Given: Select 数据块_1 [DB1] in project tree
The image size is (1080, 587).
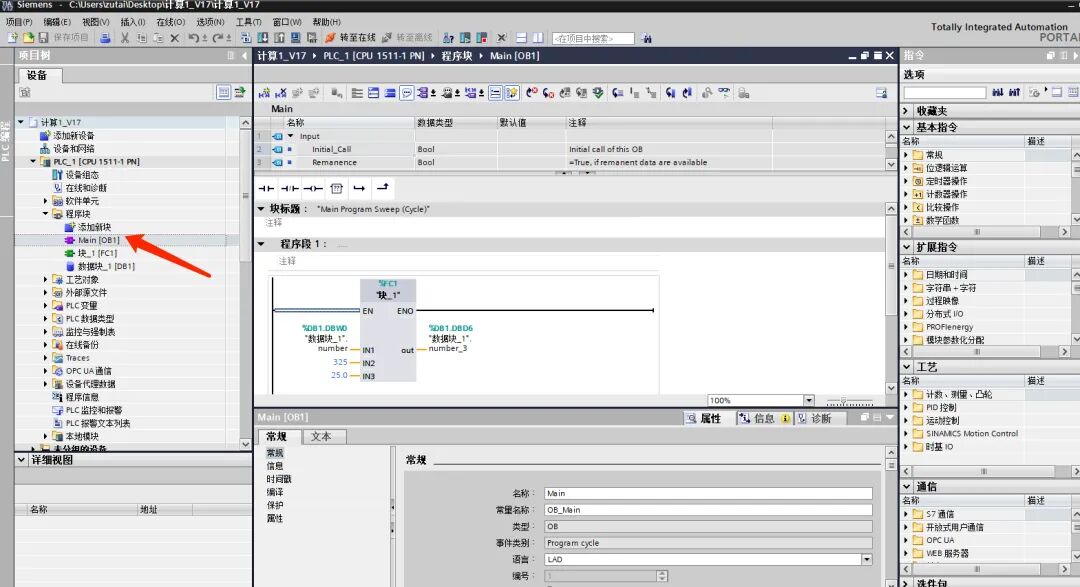Looking at the screenshot, I should [x=106, y=267].
